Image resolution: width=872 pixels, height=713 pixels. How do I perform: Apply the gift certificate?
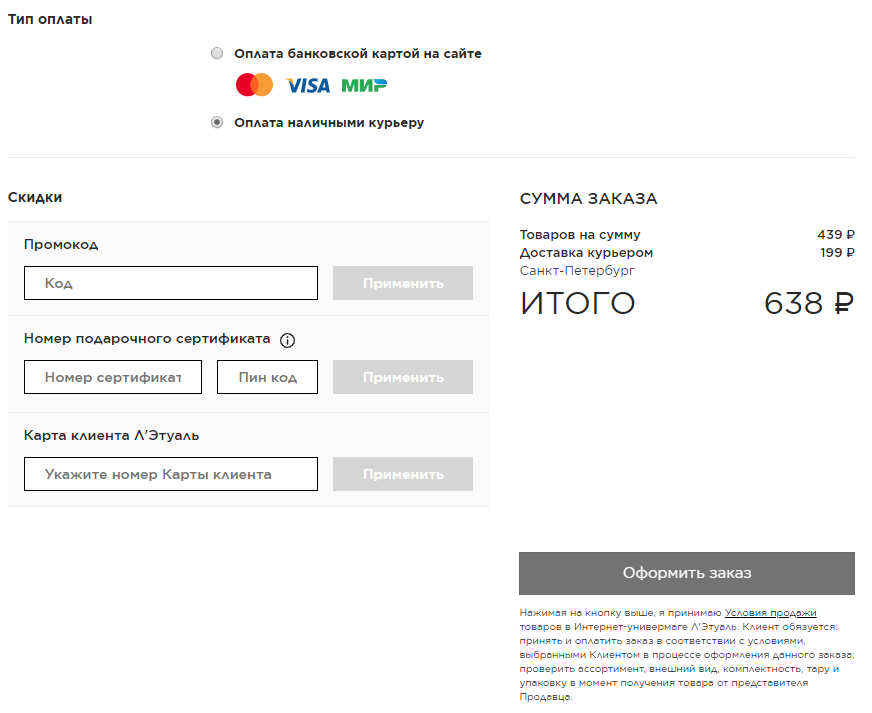[x=403, y=377]
